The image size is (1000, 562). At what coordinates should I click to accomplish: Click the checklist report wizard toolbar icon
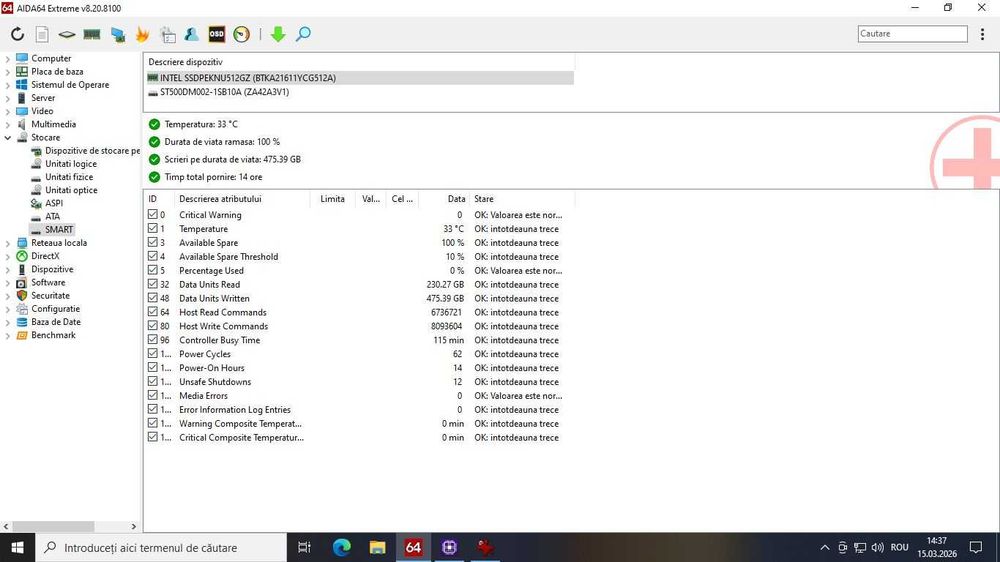[x=168, y=34]
